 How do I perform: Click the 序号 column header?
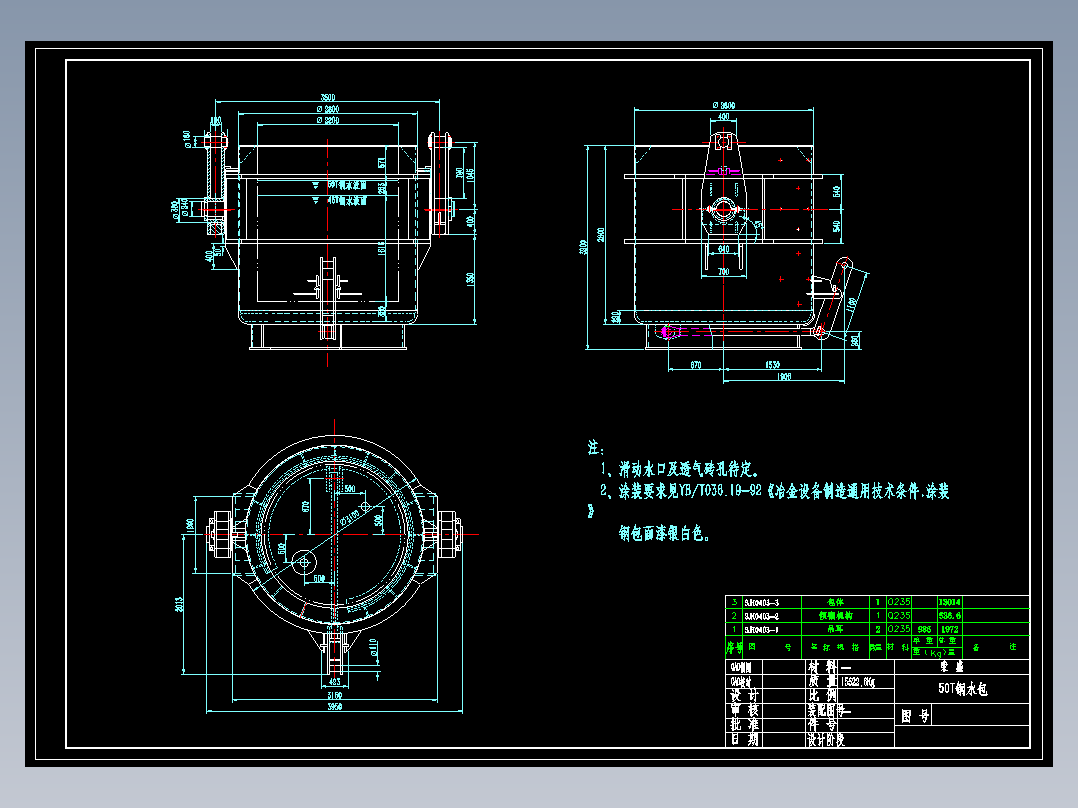click(x=734, y=647)
